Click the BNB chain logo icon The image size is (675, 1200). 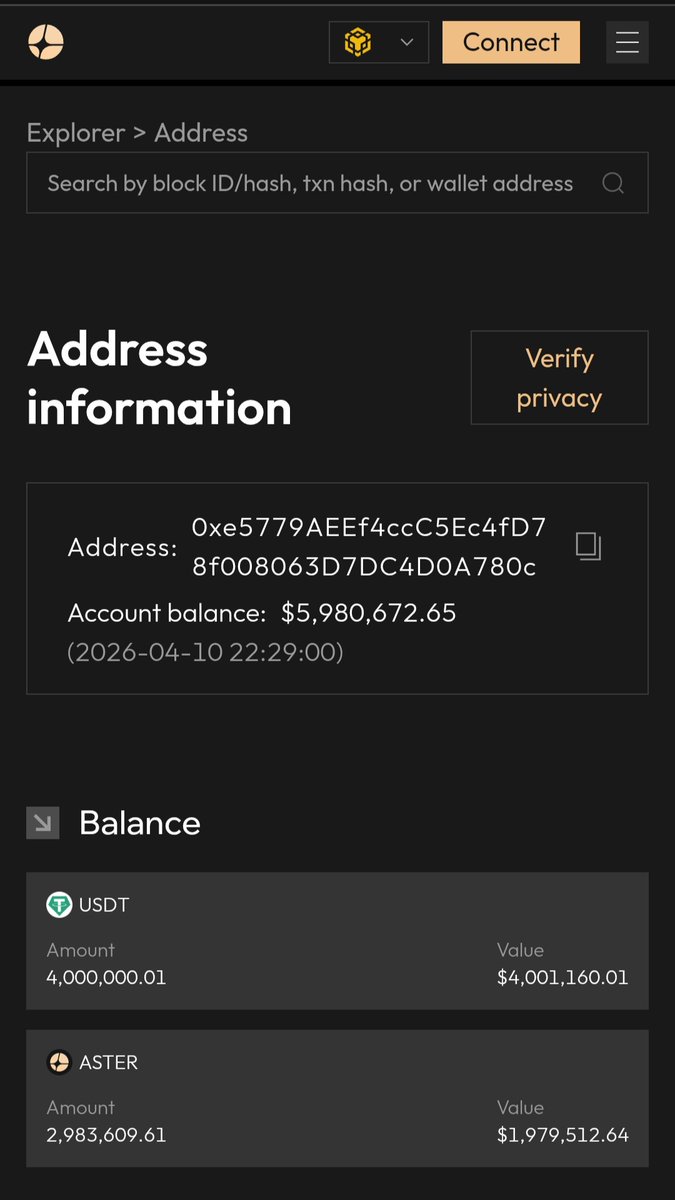tap(358, 43)
